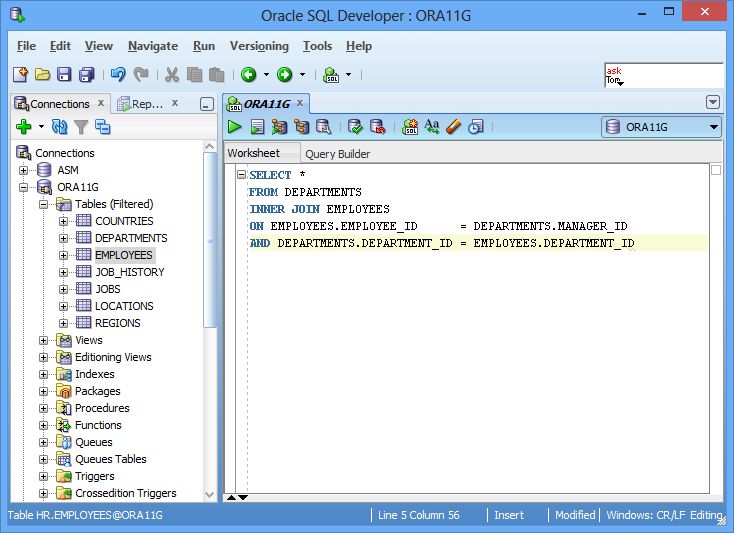Select the Triggers folder
Image resolution: width=734 pixels, height=533 pixels.
95,476
